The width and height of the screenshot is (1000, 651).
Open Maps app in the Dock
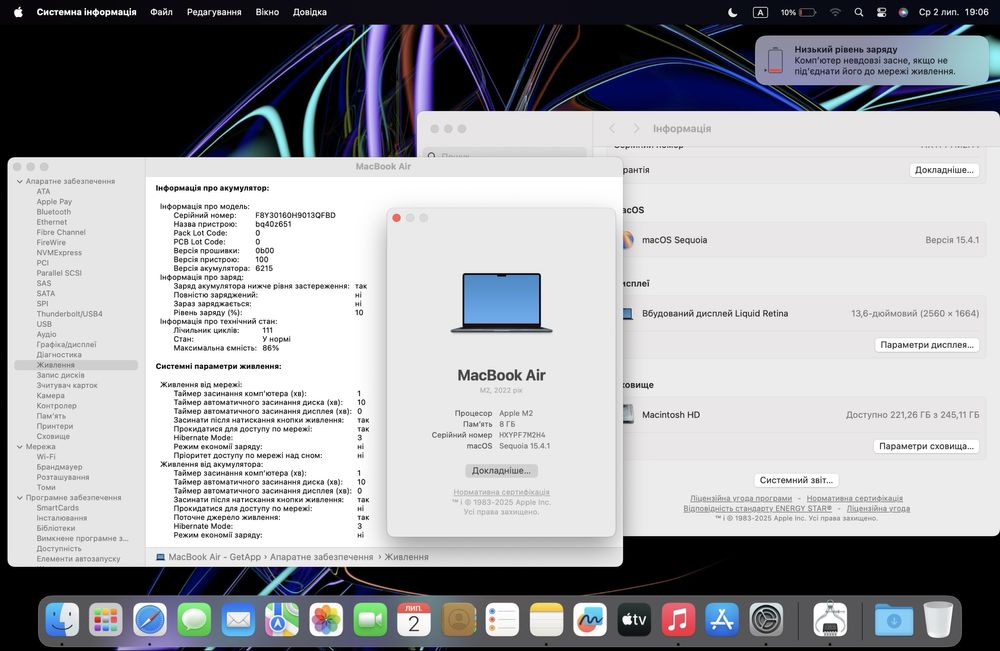282,619
